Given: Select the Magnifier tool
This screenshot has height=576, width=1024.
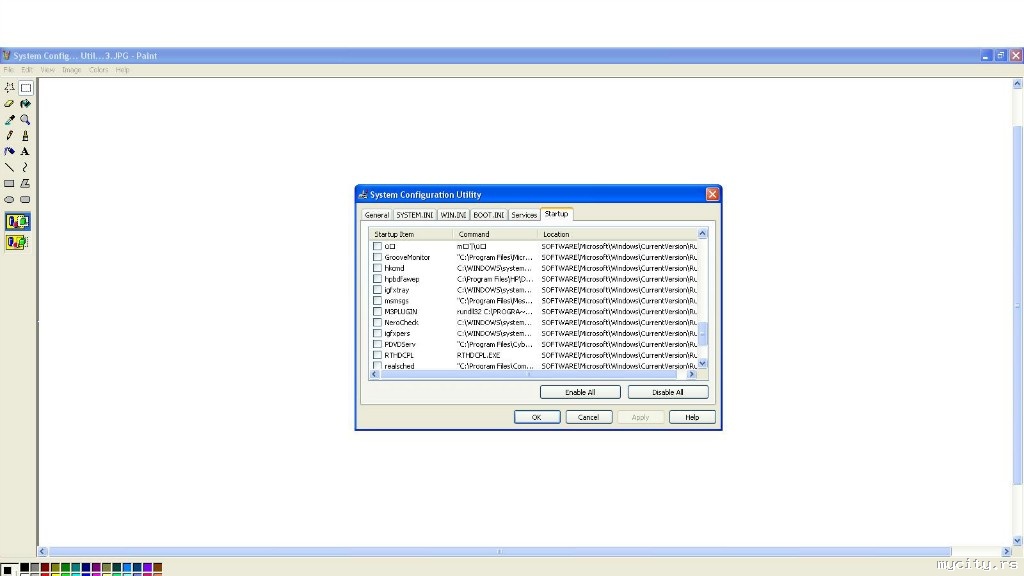Looking at the screenshot, I should [25, 120].
